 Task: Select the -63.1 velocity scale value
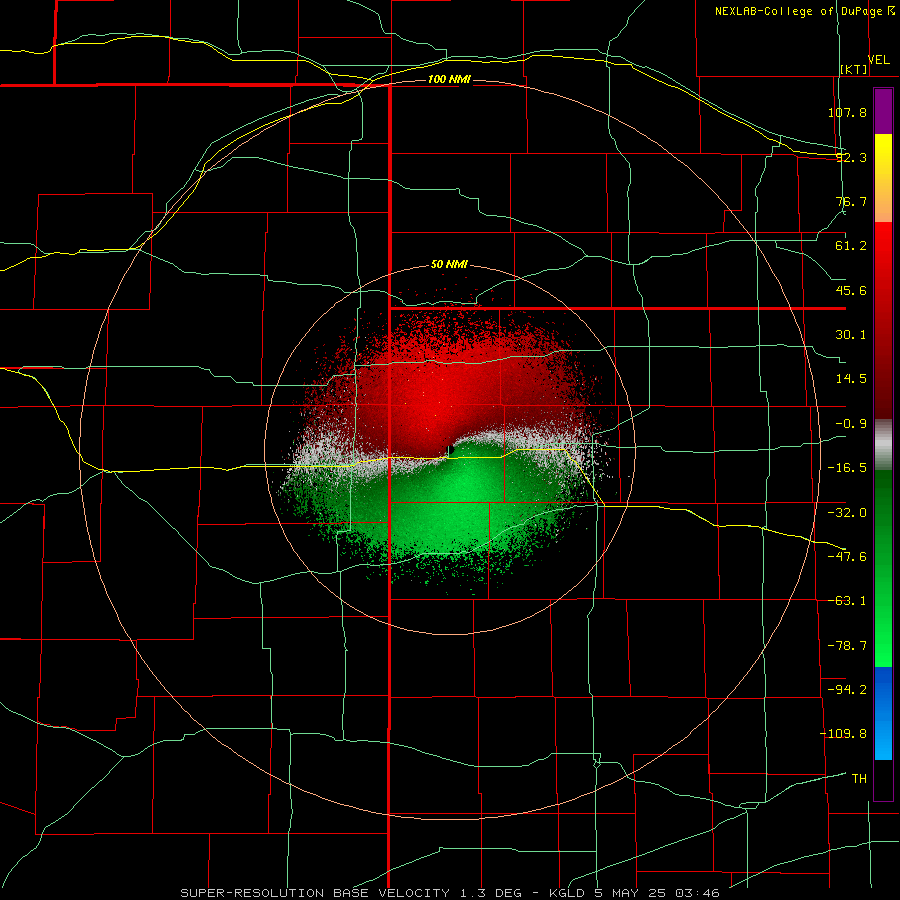pyautogui.click(x=847, y=601)
